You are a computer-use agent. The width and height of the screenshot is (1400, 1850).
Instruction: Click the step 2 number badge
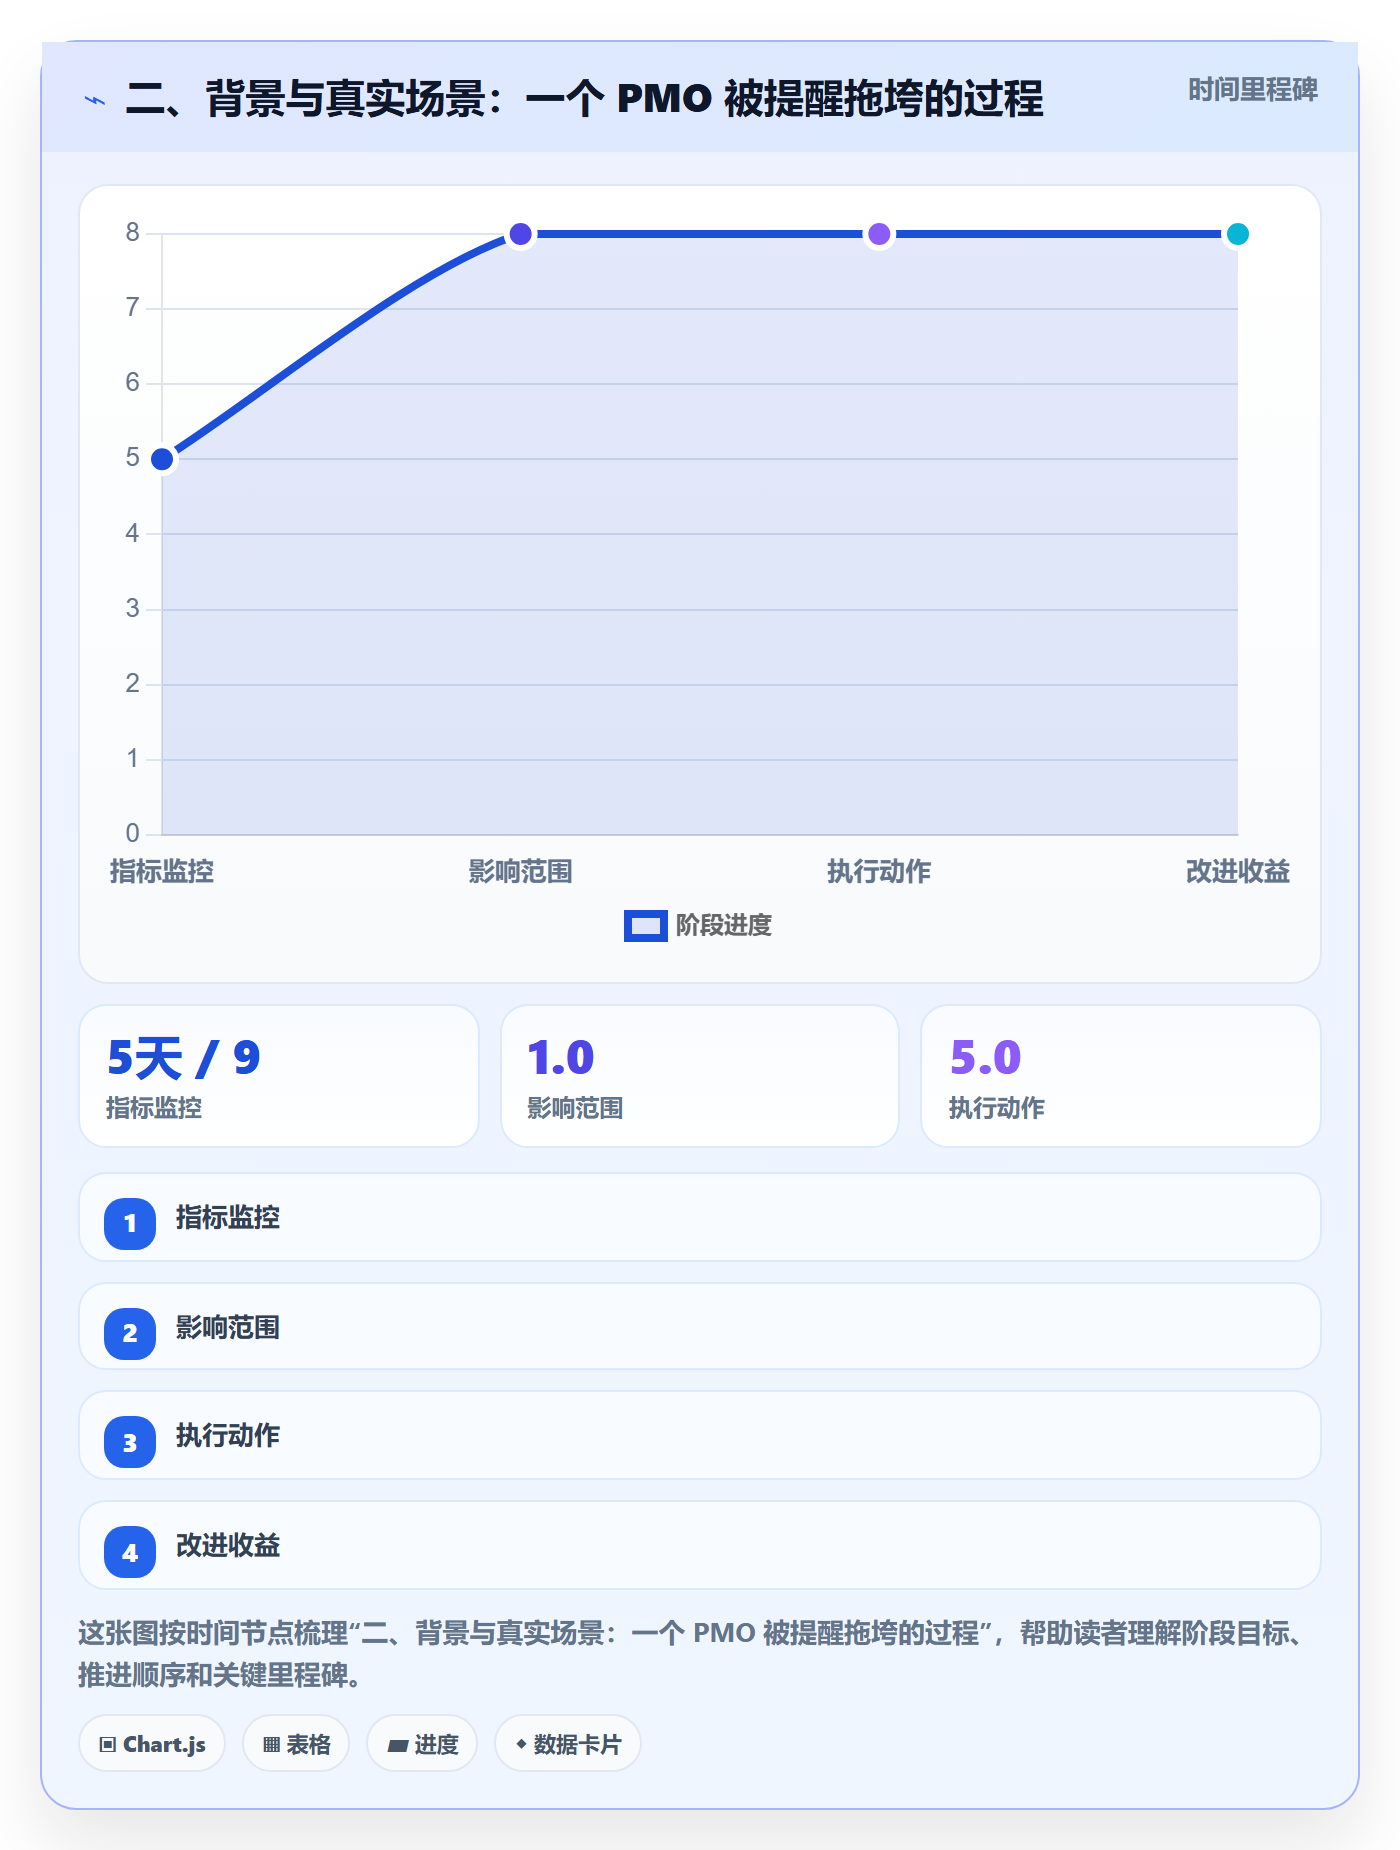click(130, 1333)
